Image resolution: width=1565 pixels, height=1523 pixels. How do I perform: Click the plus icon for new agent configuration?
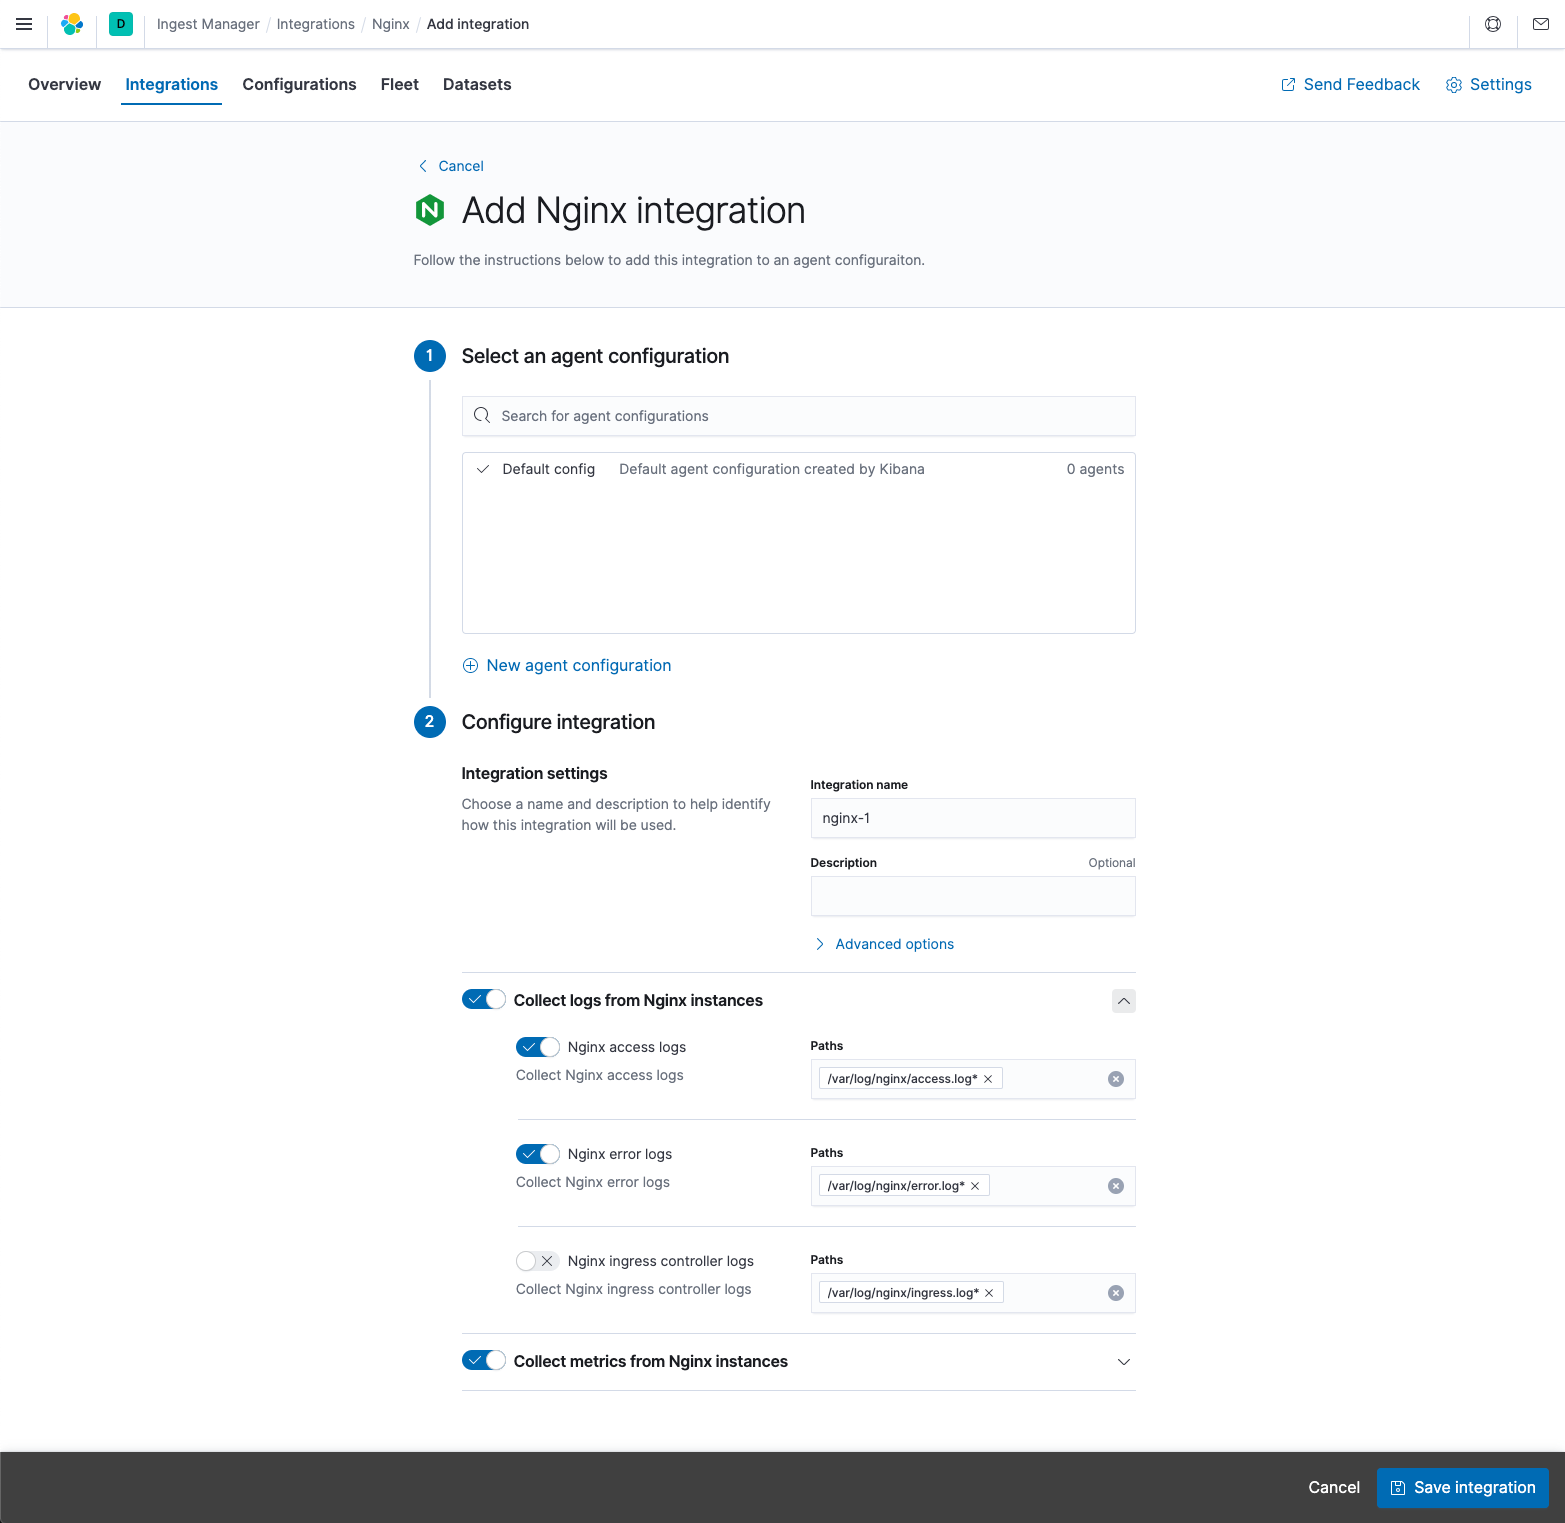(x=470, y=666)
